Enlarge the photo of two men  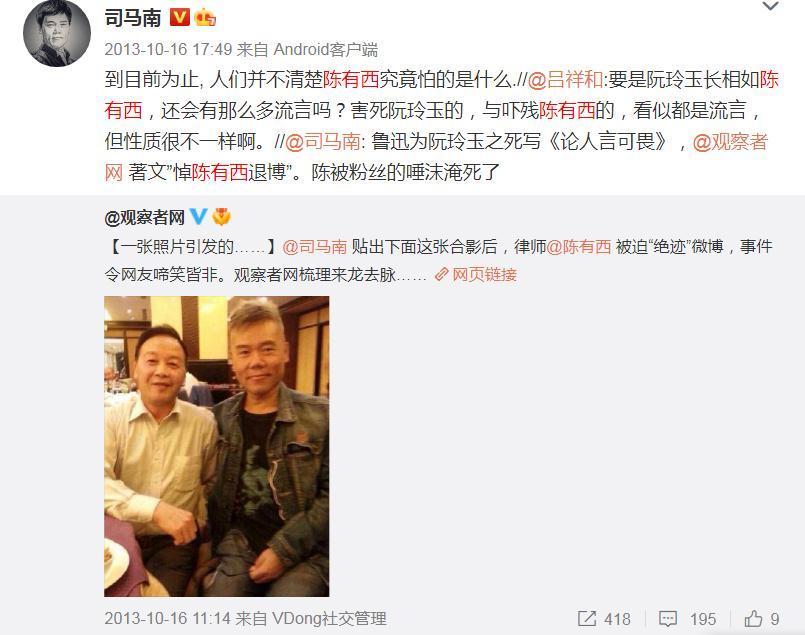(x=217, y=446)
